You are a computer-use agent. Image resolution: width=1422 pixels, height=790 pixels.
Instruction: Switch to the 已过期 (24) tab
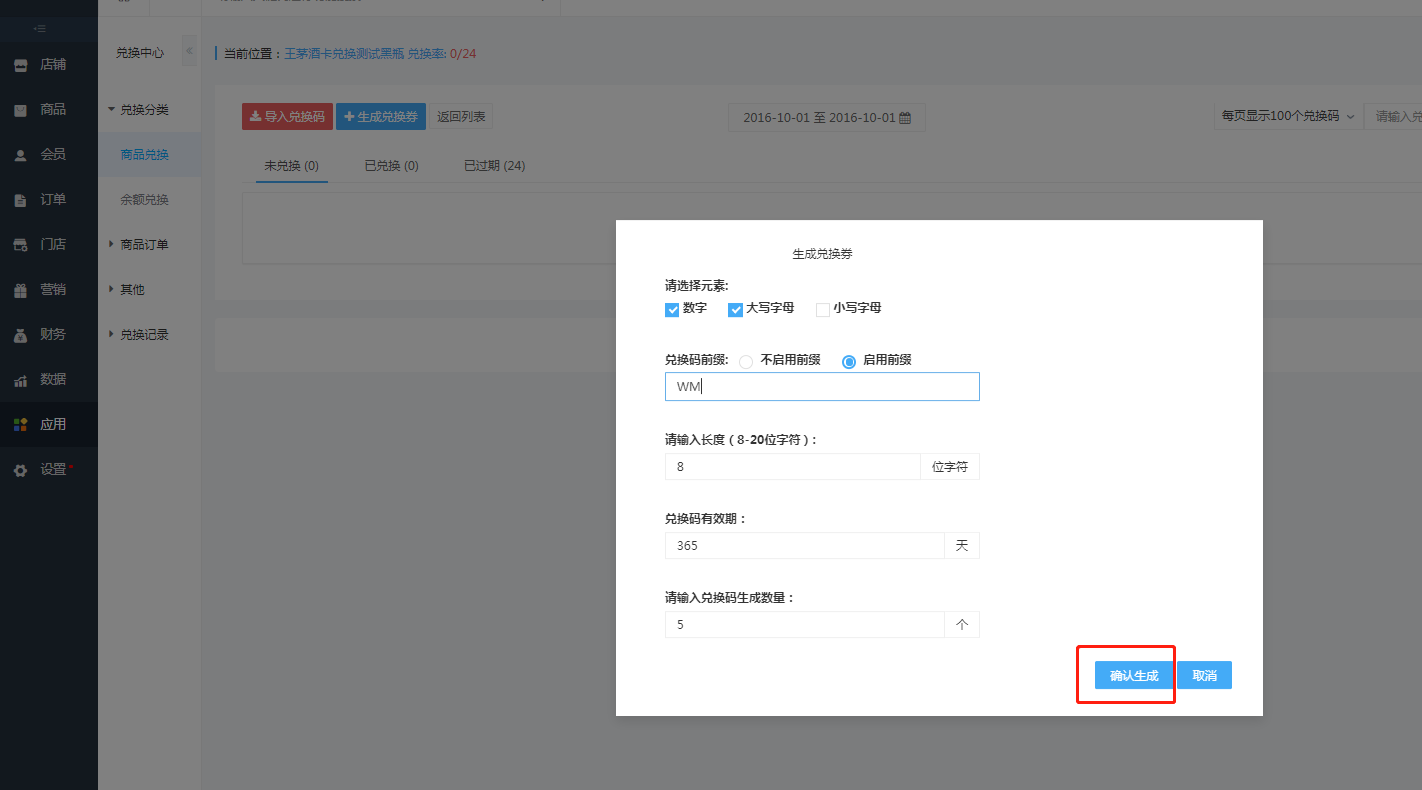point(494,166)
